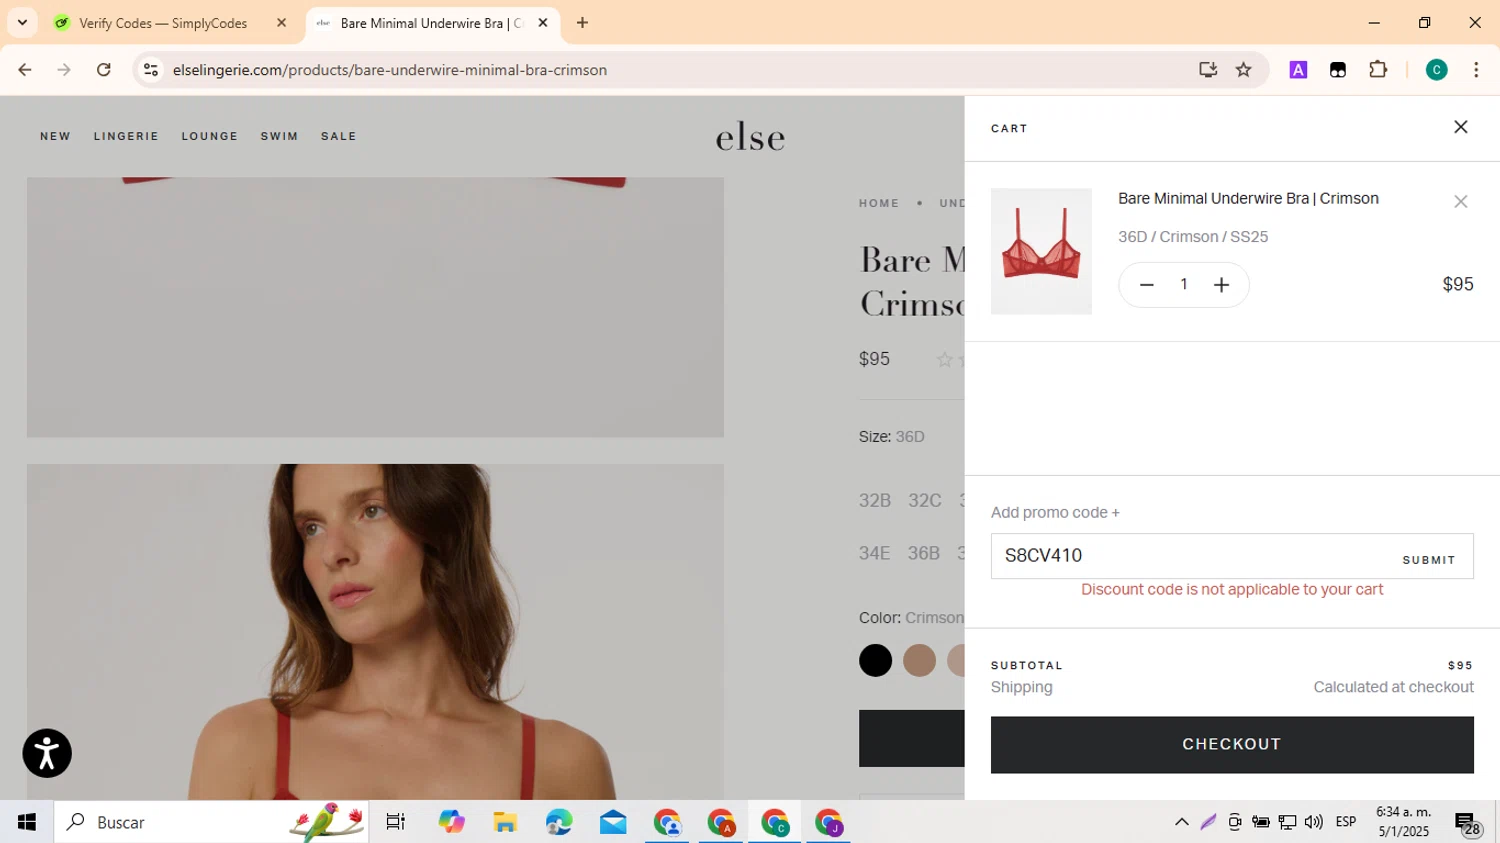Launch Copilot from taskbar

(451, 822)
